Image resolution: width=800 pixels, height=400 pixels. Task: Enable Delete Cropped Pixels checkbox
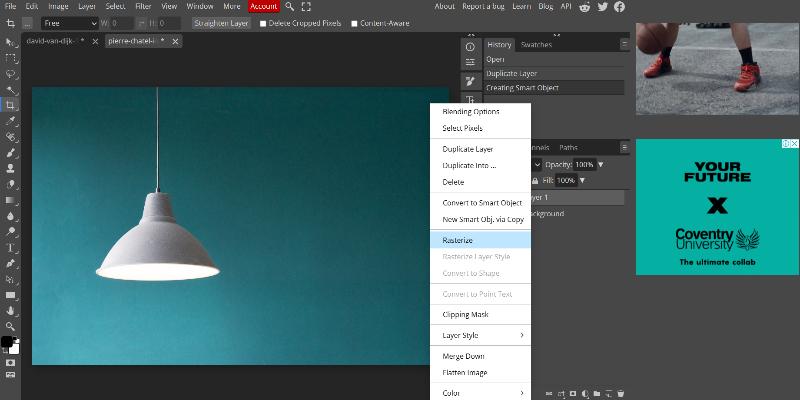pyautogui.click(x=263, y=23)
